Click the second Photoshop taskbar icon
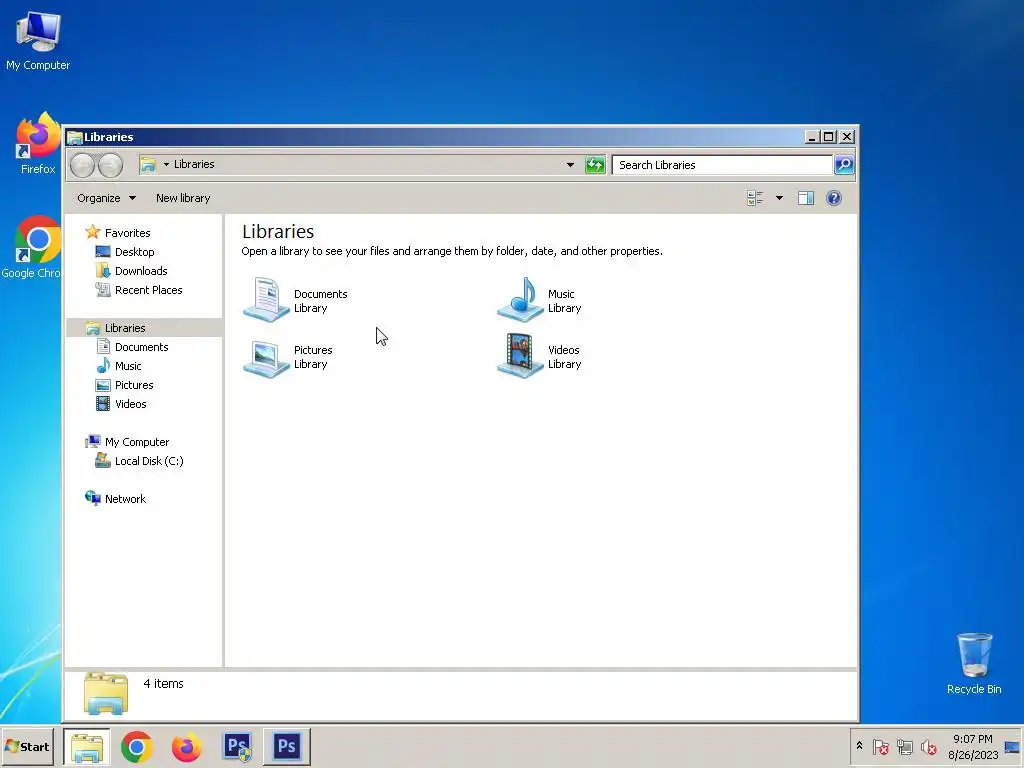The image size is (1024, 768). pos(287,746)
